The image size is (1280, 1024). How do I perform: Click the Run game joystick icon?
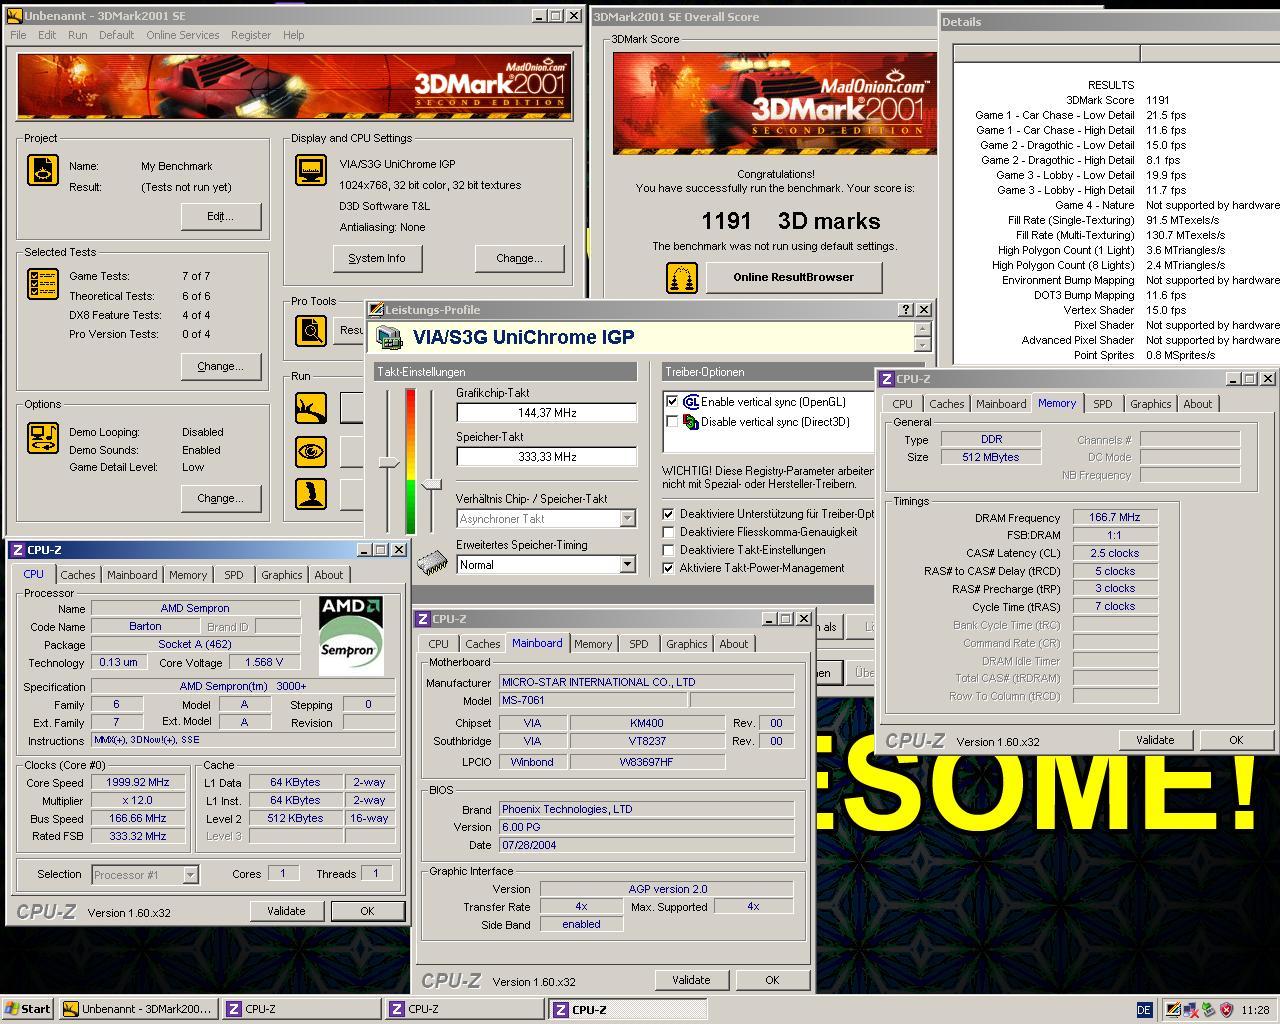click(311, 493)
